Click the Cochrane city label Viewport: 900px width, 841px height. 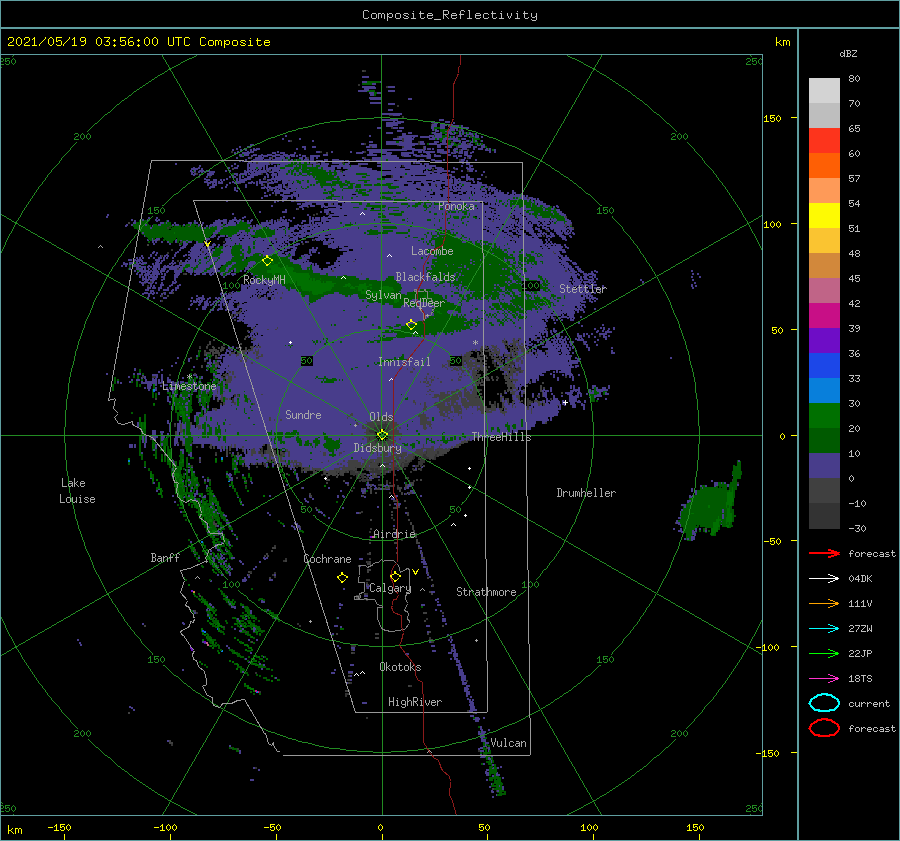pyautogui.click(x=327, y=559)
